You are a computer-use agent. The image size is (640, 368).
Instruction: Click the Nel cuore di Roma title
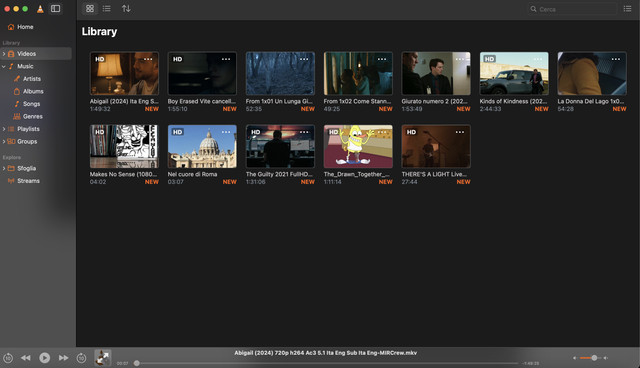click(192, 174)
